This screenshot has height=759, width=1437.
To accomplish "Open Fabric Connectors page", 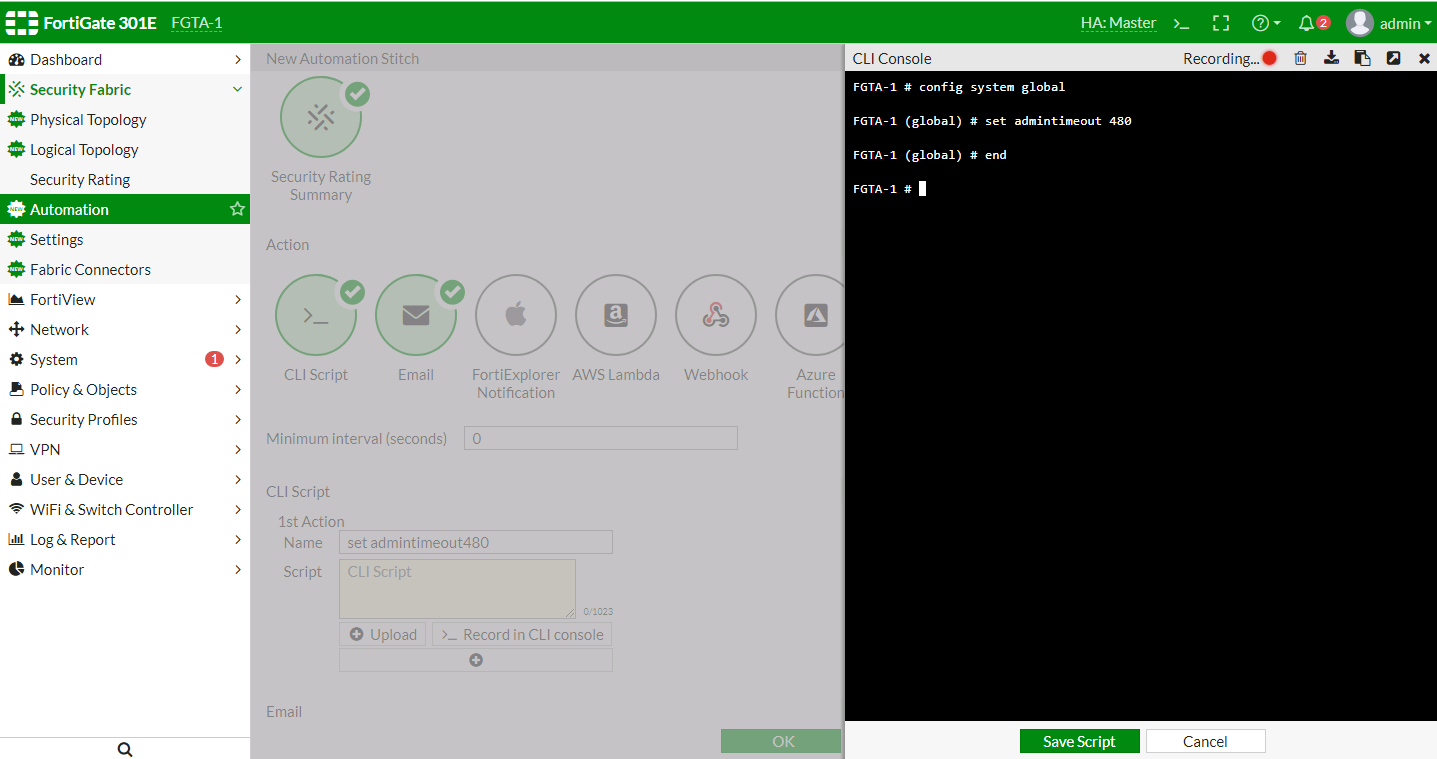I will coord(125,269).
